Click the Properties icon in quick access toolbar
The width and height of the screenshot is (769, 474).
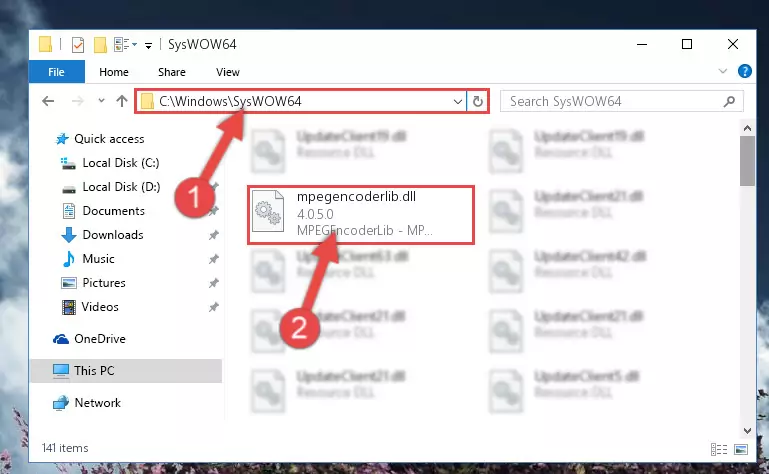point(77,45)
